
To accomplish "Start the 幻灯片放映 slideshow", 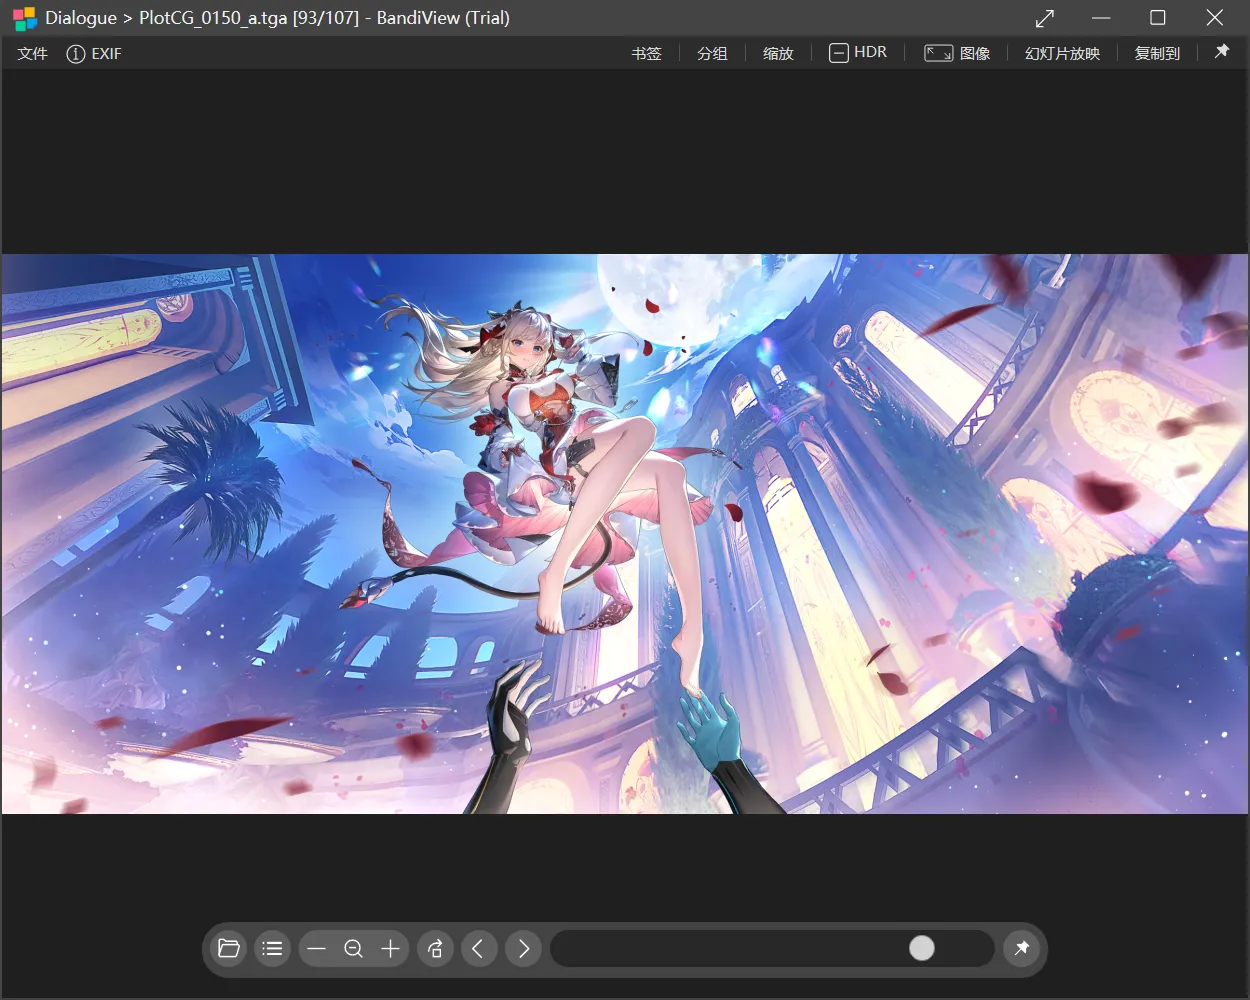I will point(1062,54).
